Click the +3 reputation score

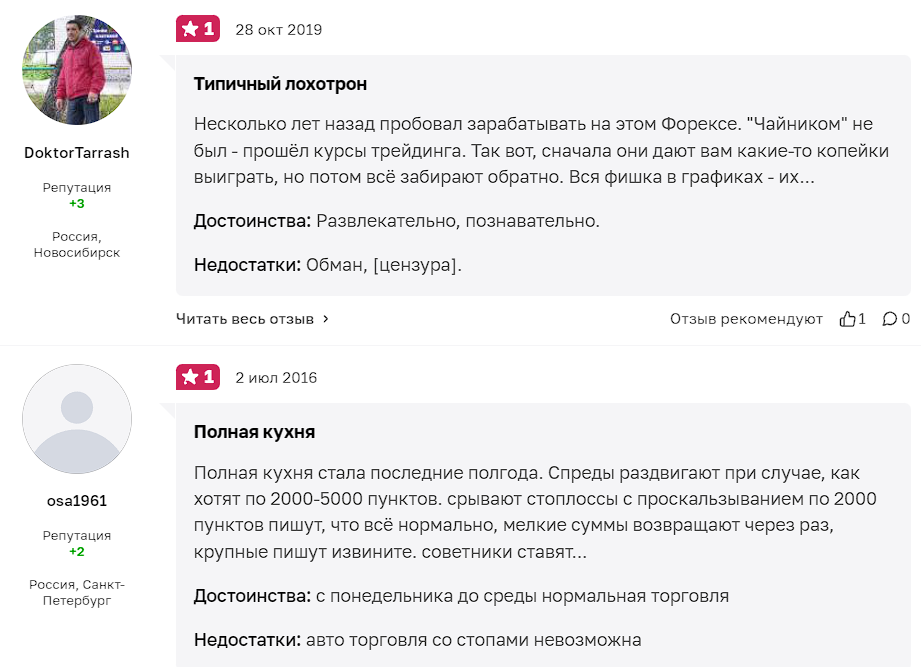pos(77,203)
